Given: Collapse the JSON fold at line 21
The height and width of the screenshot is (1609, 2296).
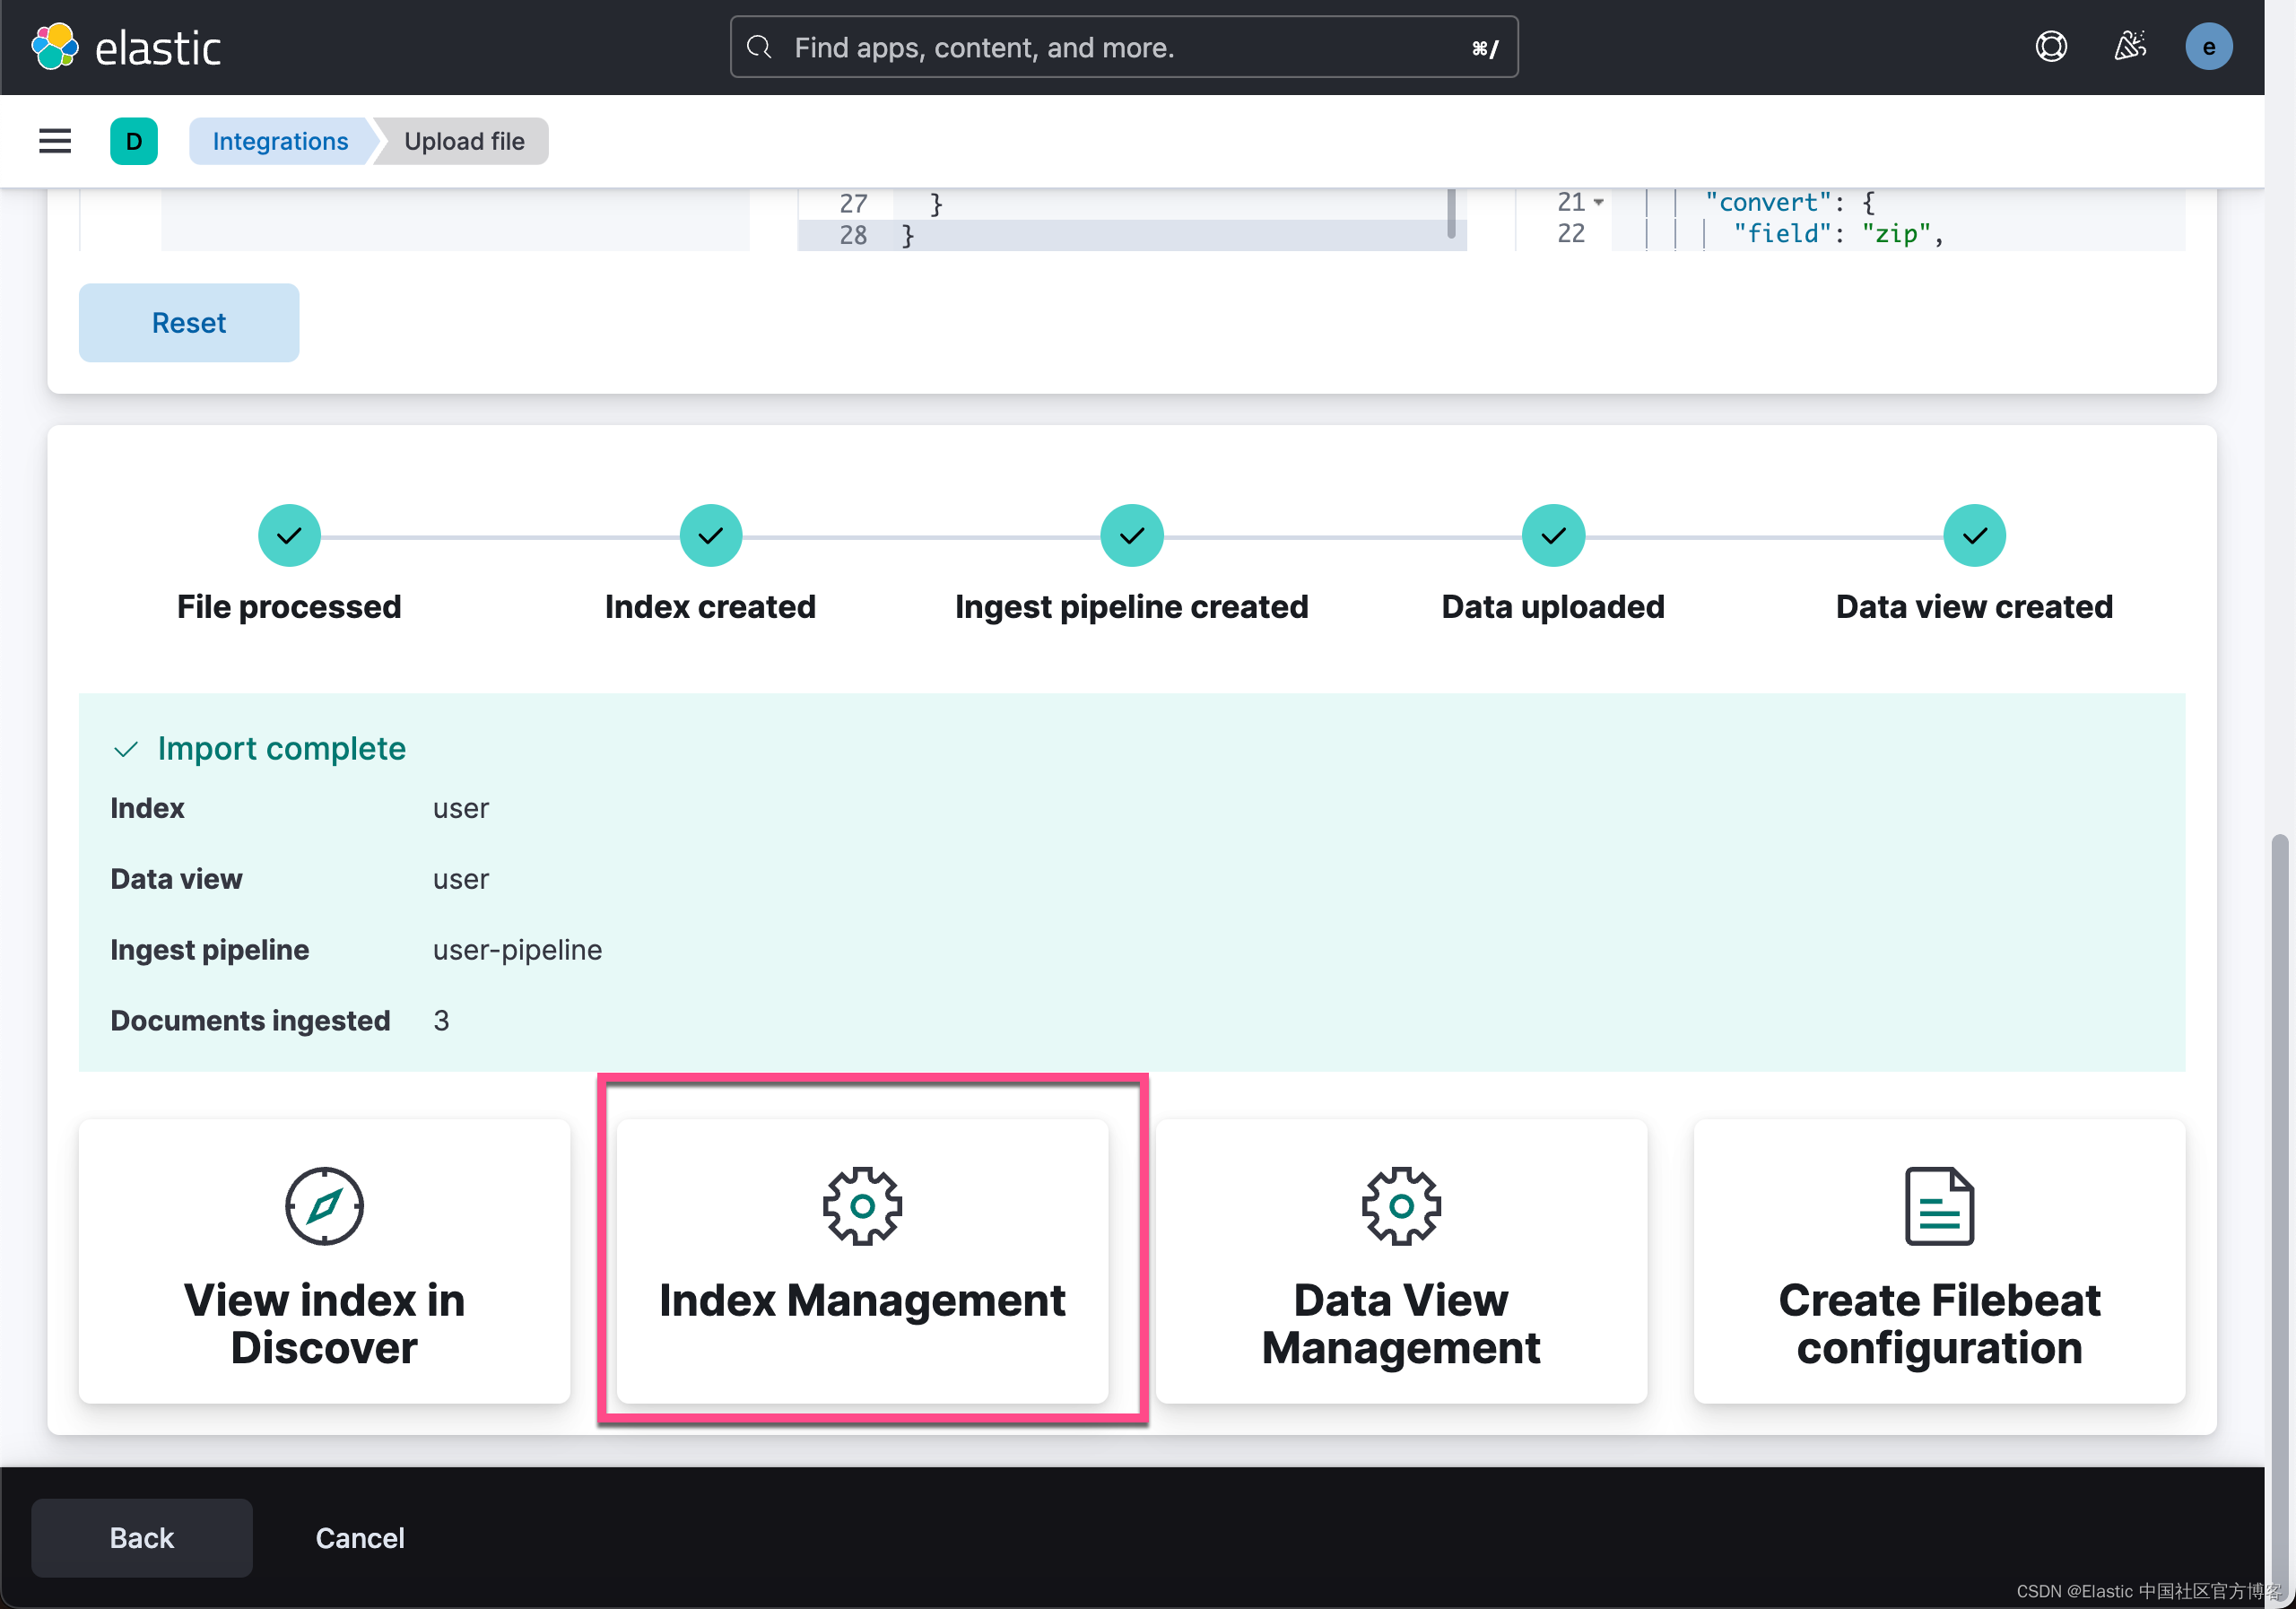Looking at the screenshot, I should click(1597, 202).
